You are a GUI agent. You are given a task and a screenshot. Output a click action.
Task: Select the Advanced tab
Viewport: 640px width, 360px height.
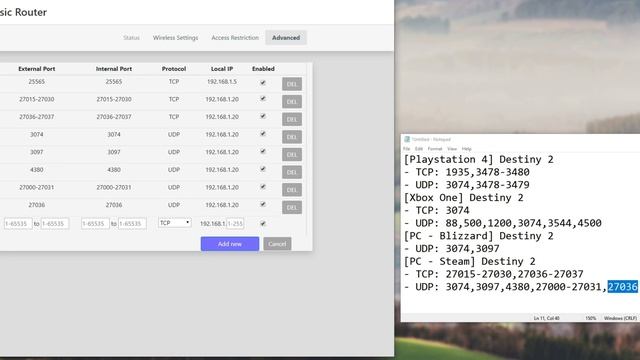click(x=286, y=38)
